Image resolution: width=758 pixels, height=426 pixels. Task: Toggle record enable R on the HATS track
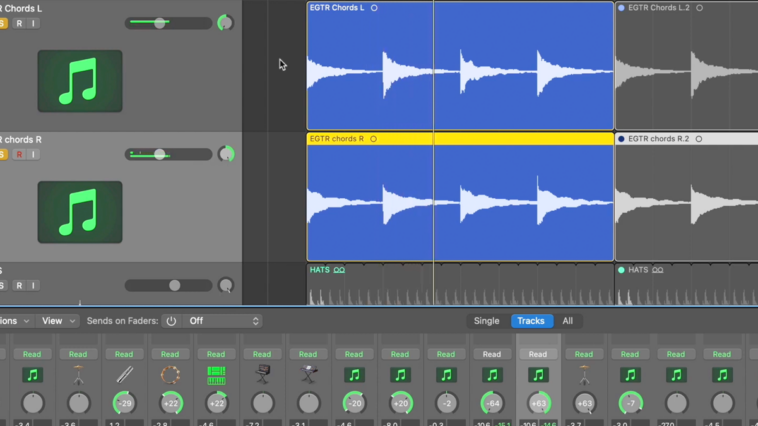pyautogui.click(x=19, y=285)
